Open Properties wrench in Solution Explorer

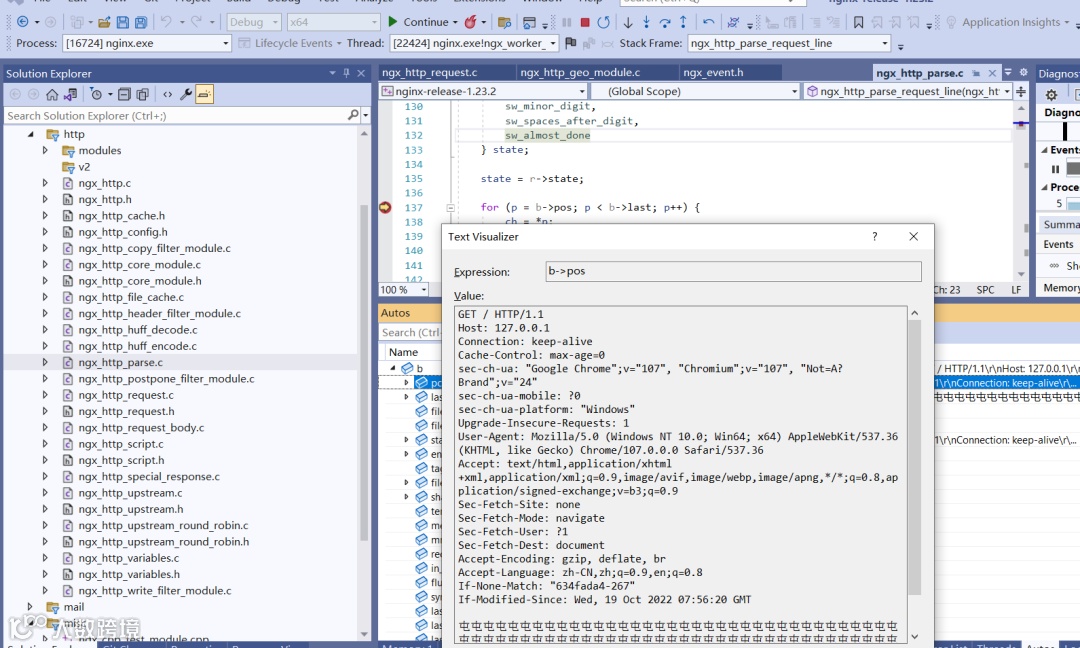pyautogui.click(x=186, y=94)
